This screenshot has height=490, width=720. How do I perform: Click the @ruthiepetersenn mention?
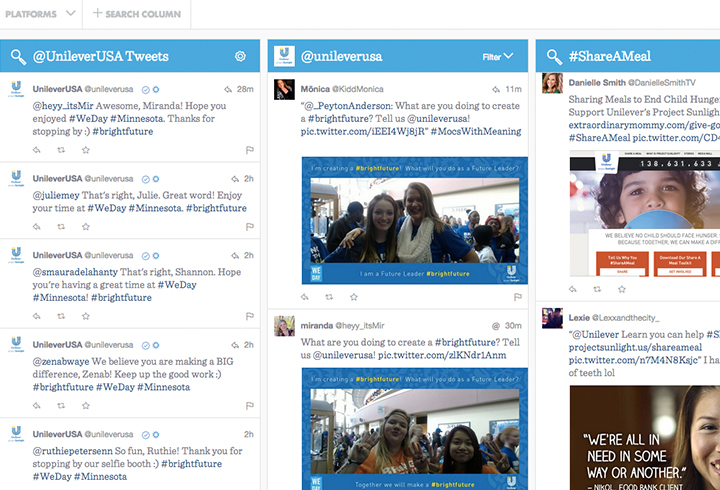click(73, 451)
